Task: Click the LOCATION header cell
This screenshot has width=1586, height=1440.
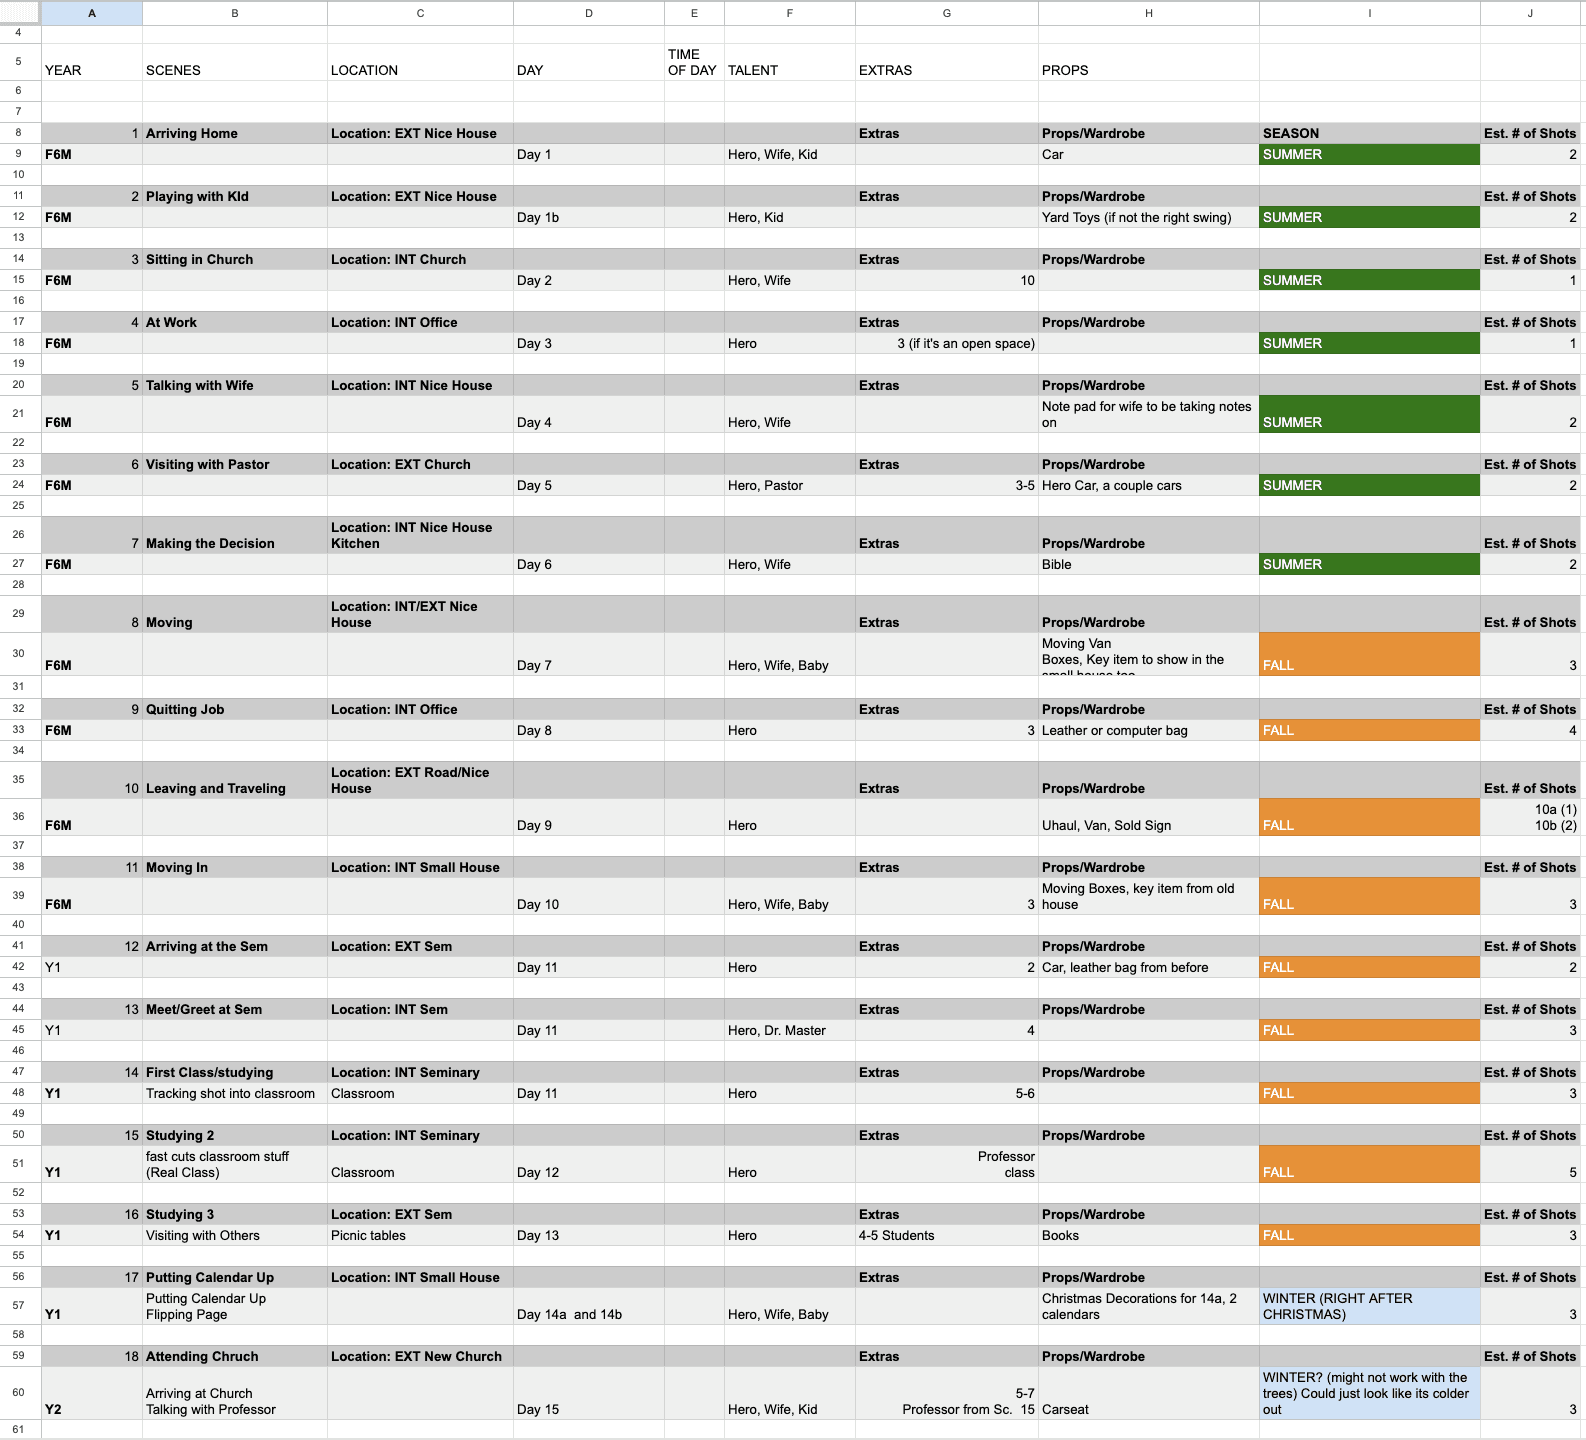Action: [420, 62]
